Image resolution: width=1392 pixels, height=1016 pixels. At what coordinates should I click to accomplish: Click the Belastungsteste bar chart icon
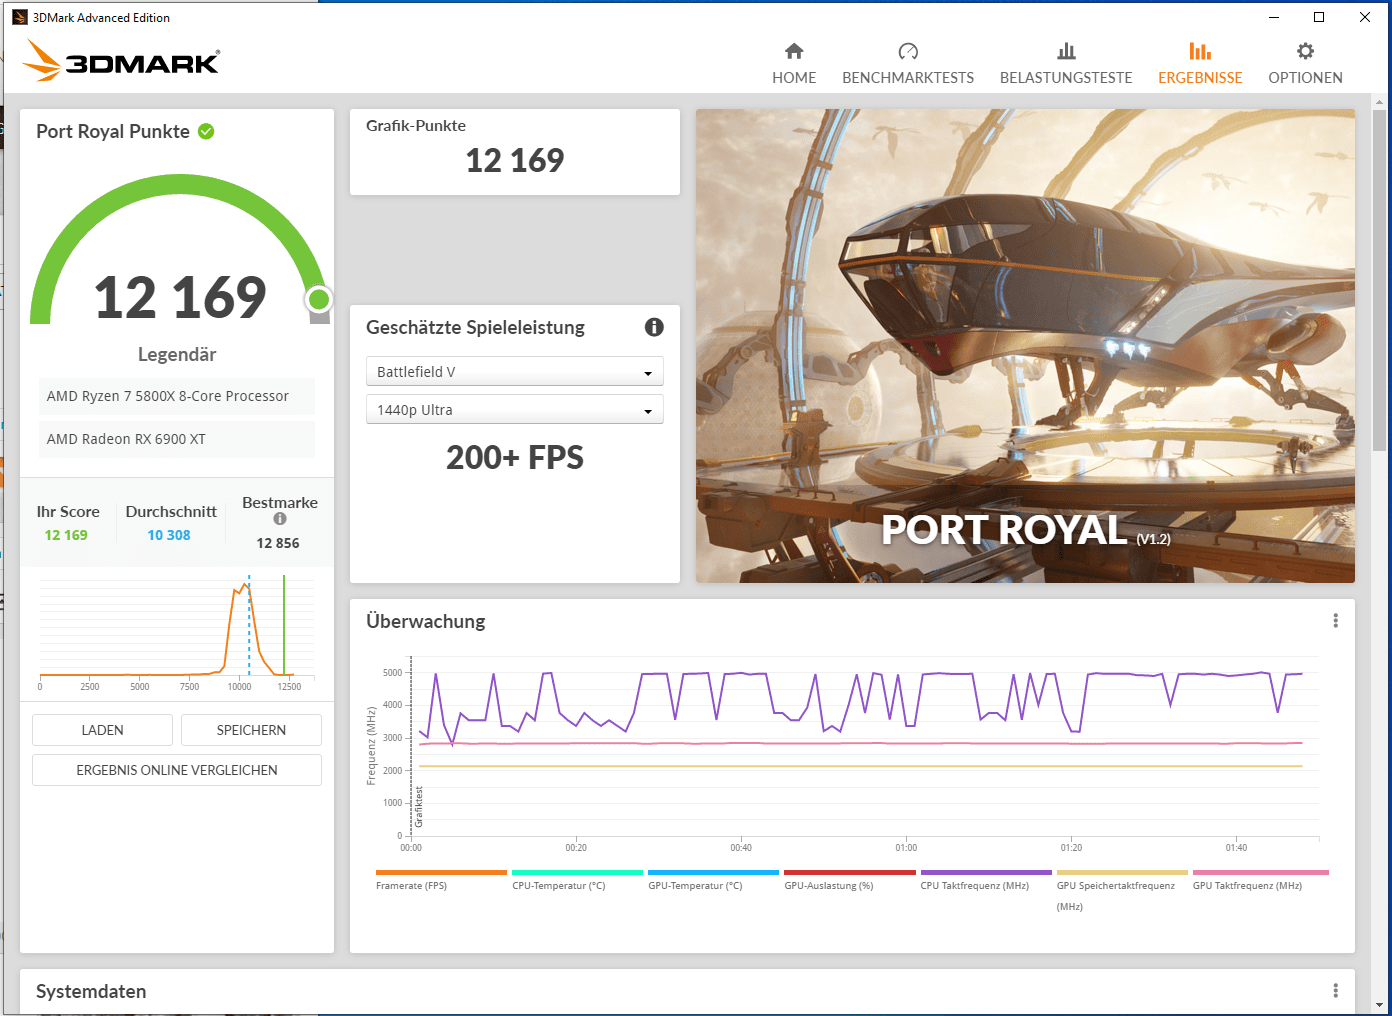tap(1066, 51)
